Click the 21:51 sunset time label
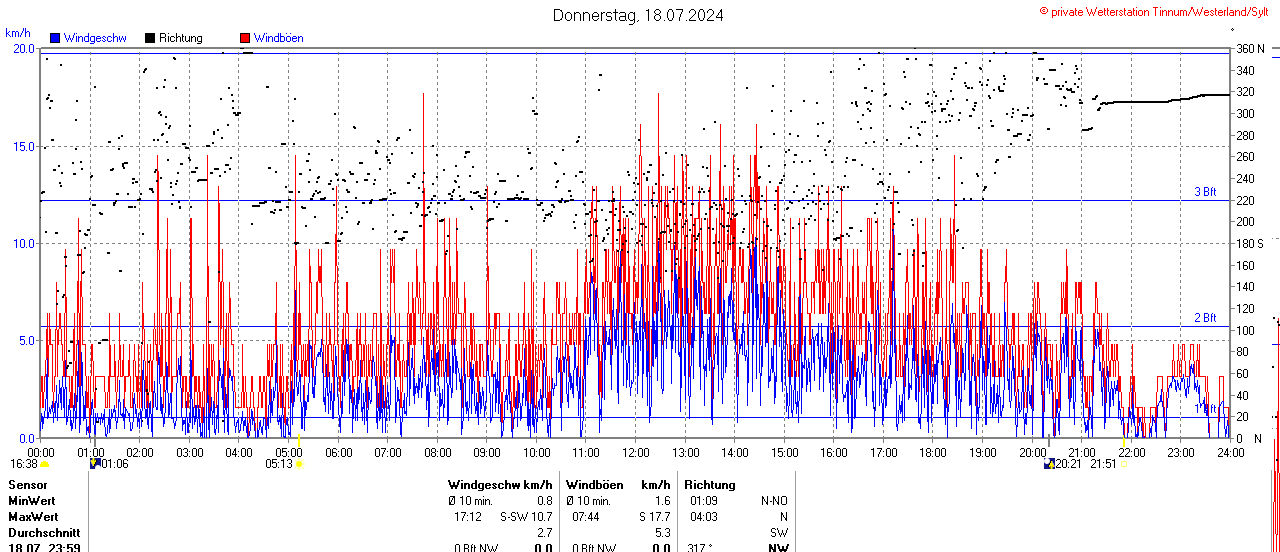The image size is (1280, 552). pyautogui.click(x=1103, y=464)
